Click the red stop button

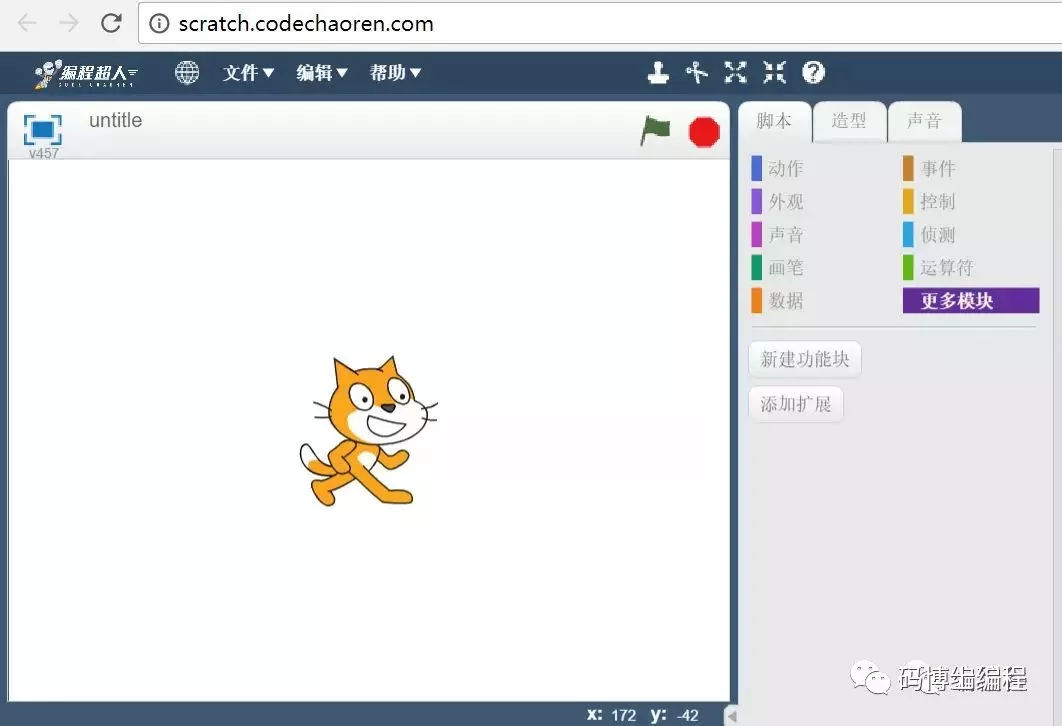pos(704,132)
